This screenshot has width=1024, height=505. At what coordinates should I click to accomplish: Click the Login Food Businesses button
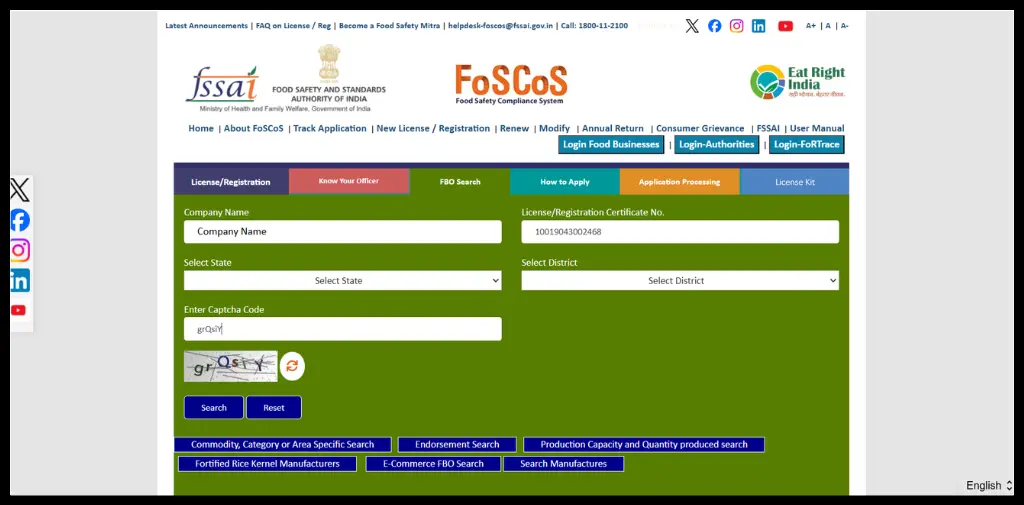point(611,144)
